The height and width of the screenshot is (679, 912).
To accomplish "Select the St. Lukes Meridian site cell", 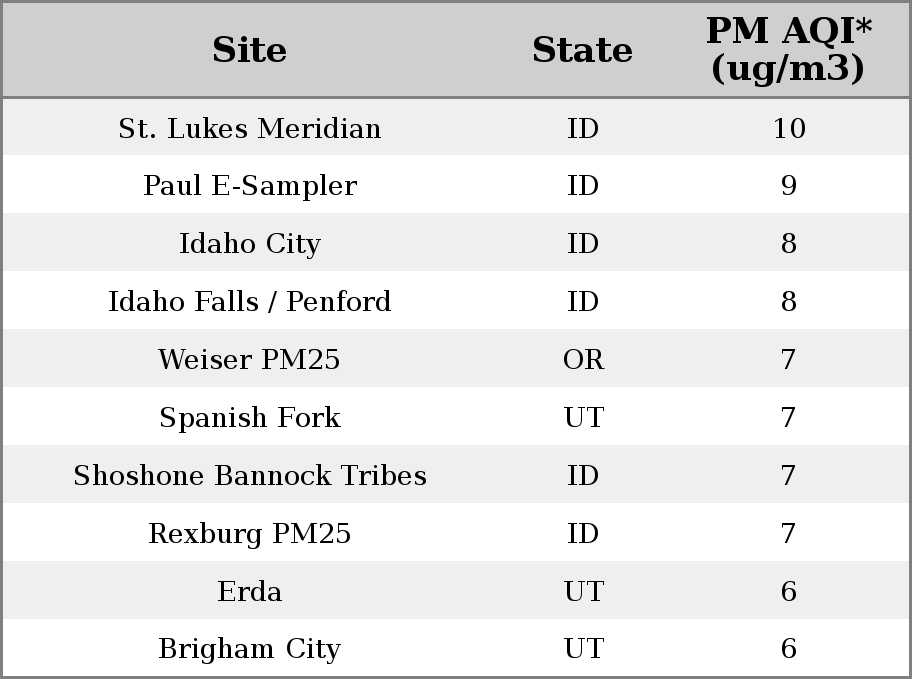I will 250,128.
